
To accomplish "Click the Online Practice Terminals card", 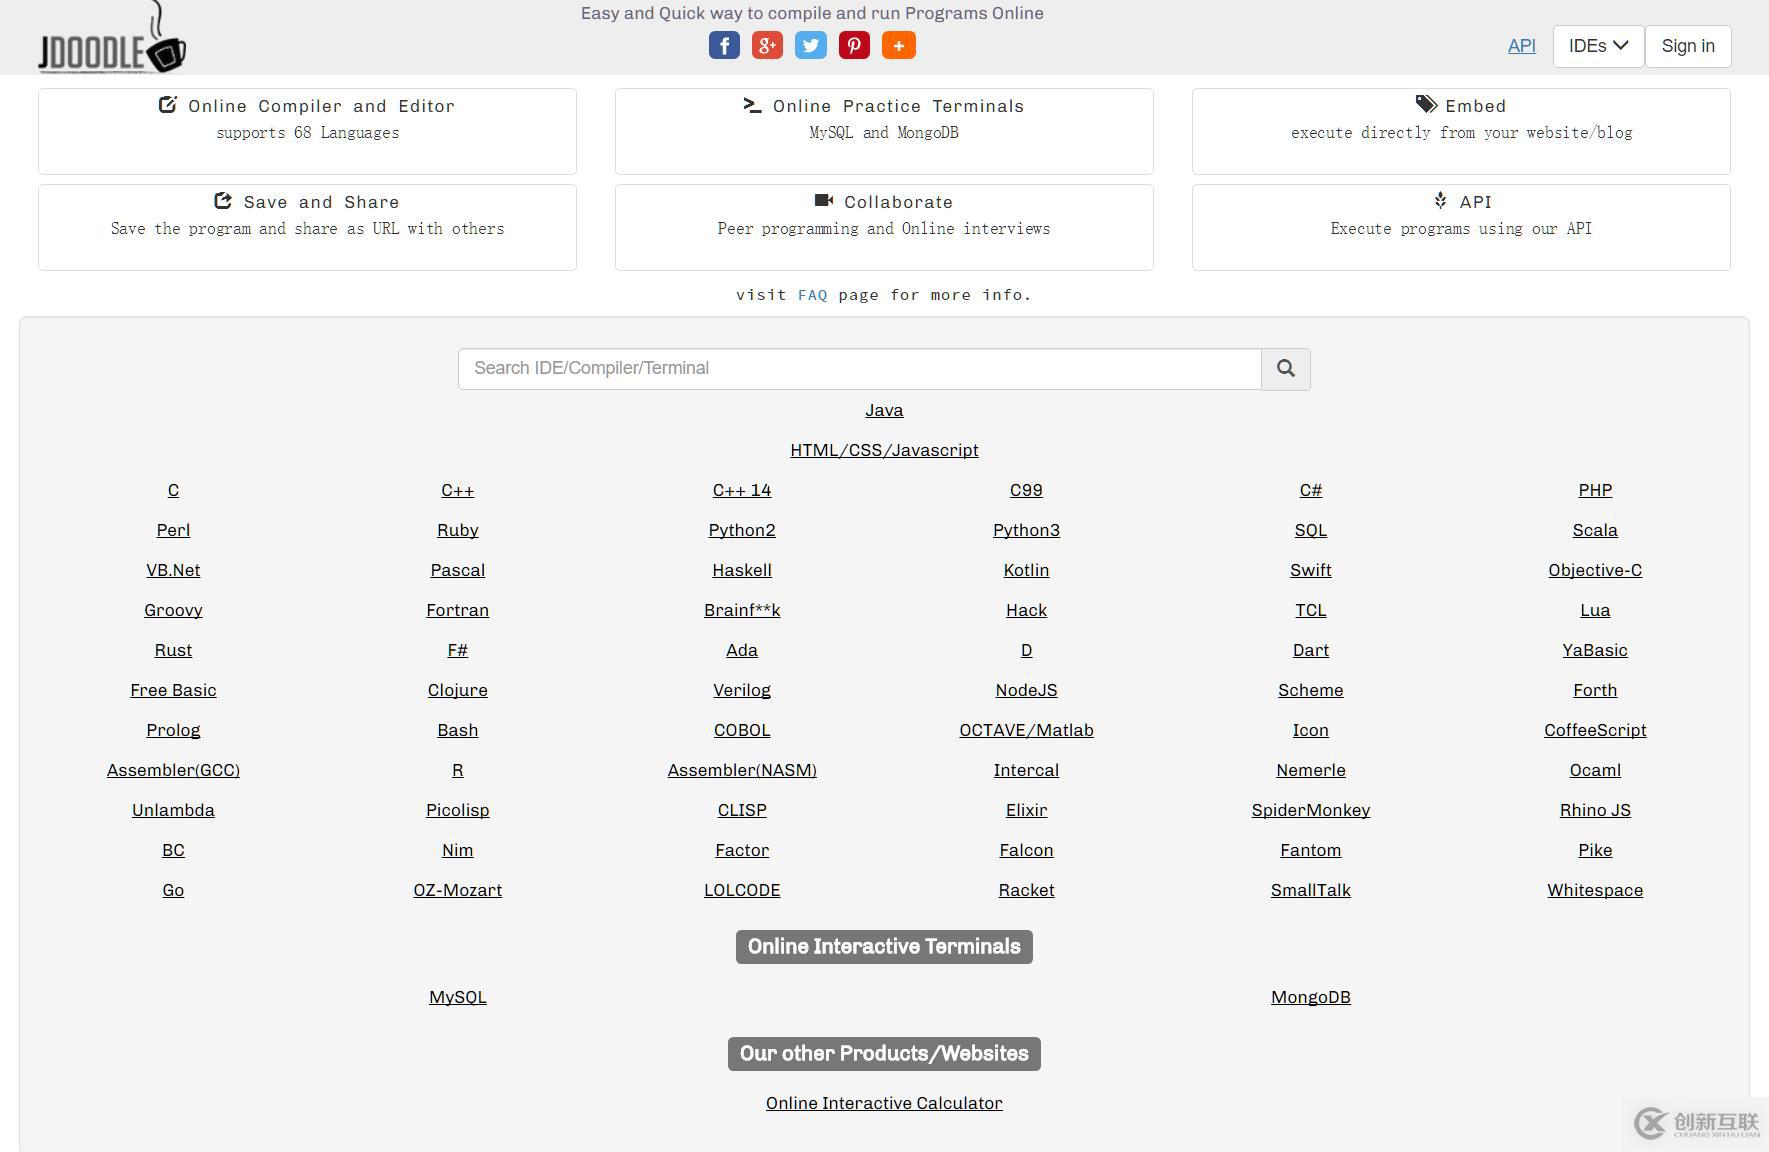I will point(884,131).
